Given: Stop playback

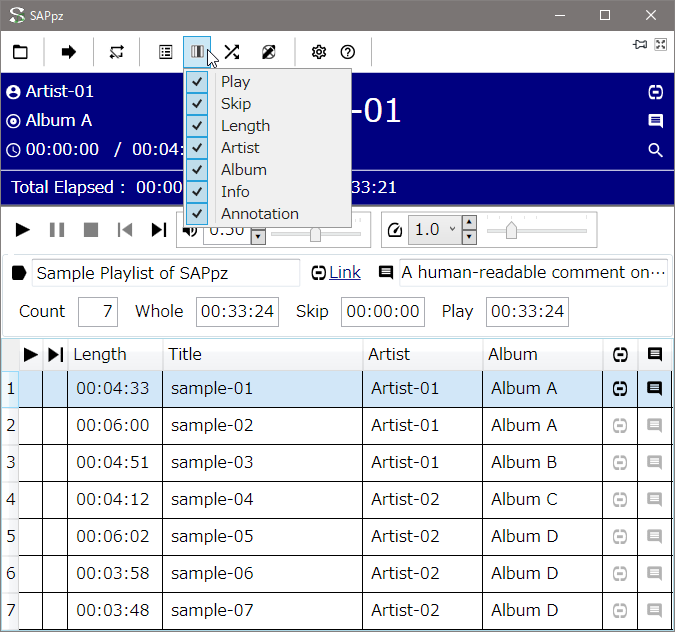Looking at the screenshot, I should coord(91,230).
